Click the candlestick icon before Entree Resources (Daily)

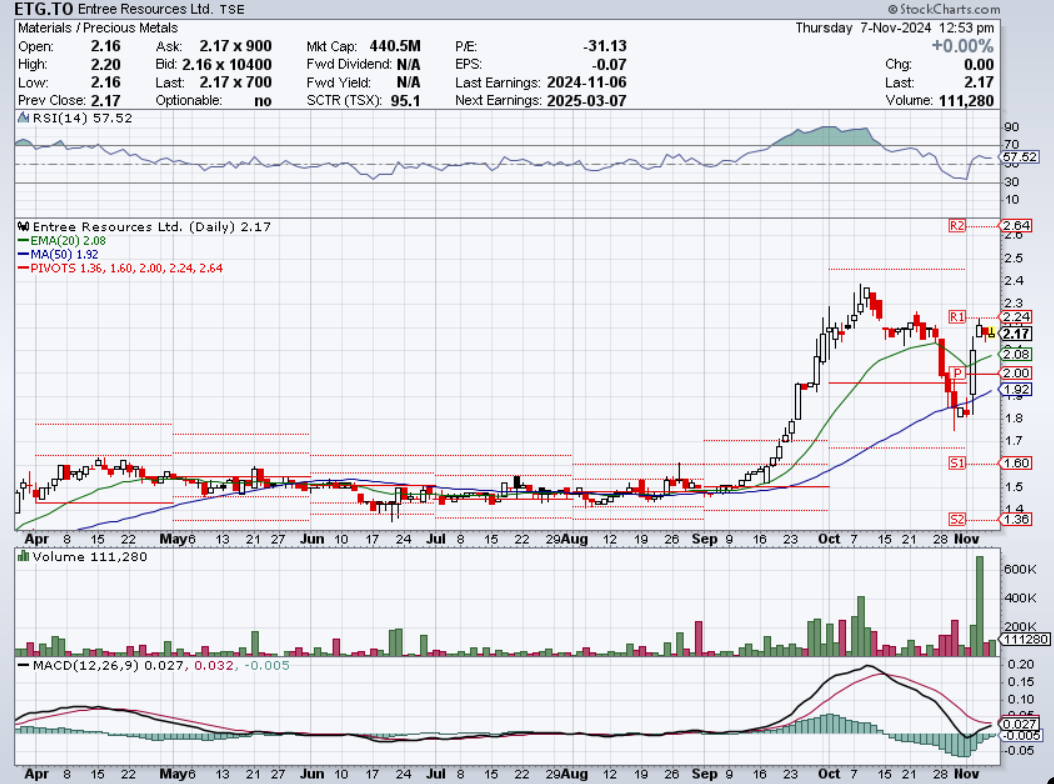coord(24,227)
